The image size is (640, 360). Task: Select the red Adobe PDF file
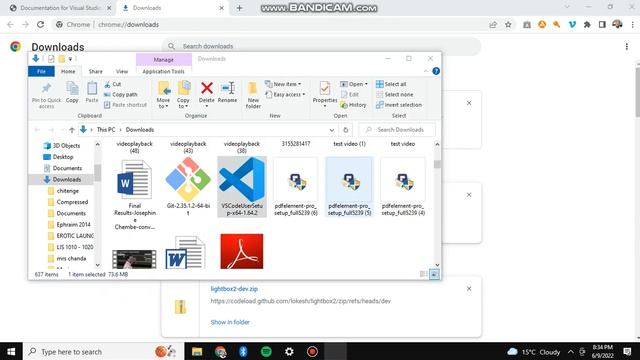[x=242, y=251]
